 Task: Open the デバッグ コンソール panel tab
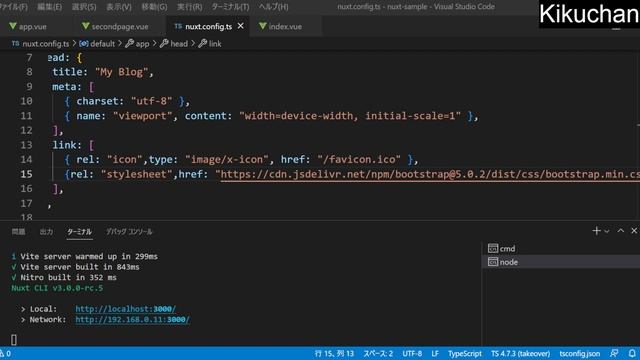point(129,232)
